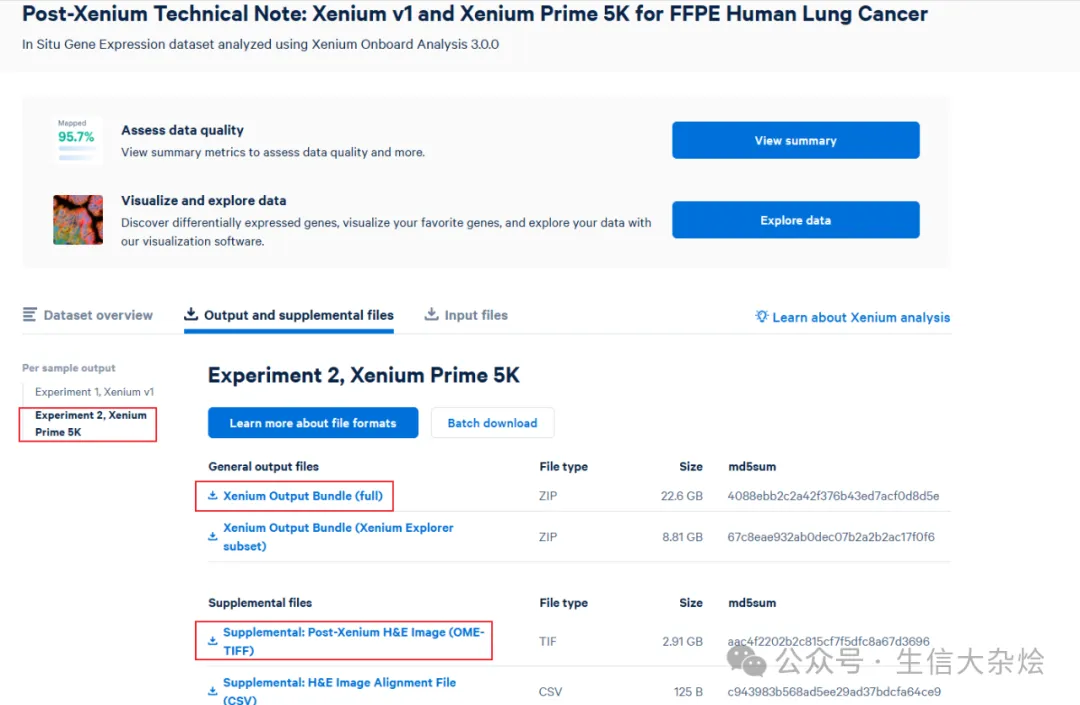Click download icon for H&E Image Alignment File
This screenshot has height=705, width=1080.
tap(212, 691)
